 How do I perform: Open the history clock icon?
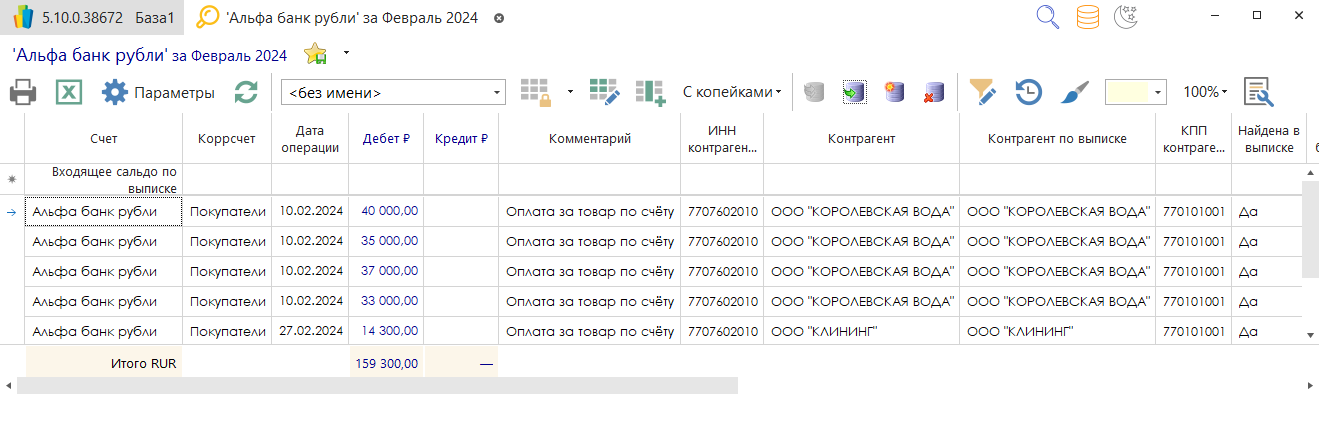click(x=1028, y=92)
